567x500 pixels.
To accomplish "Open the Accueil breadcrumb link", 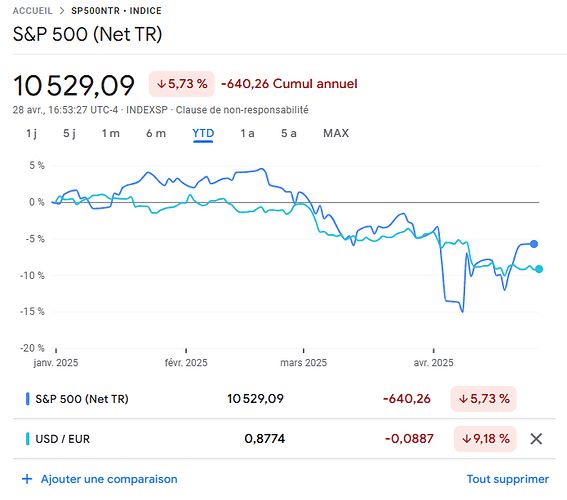I will (x=33, y=11).
